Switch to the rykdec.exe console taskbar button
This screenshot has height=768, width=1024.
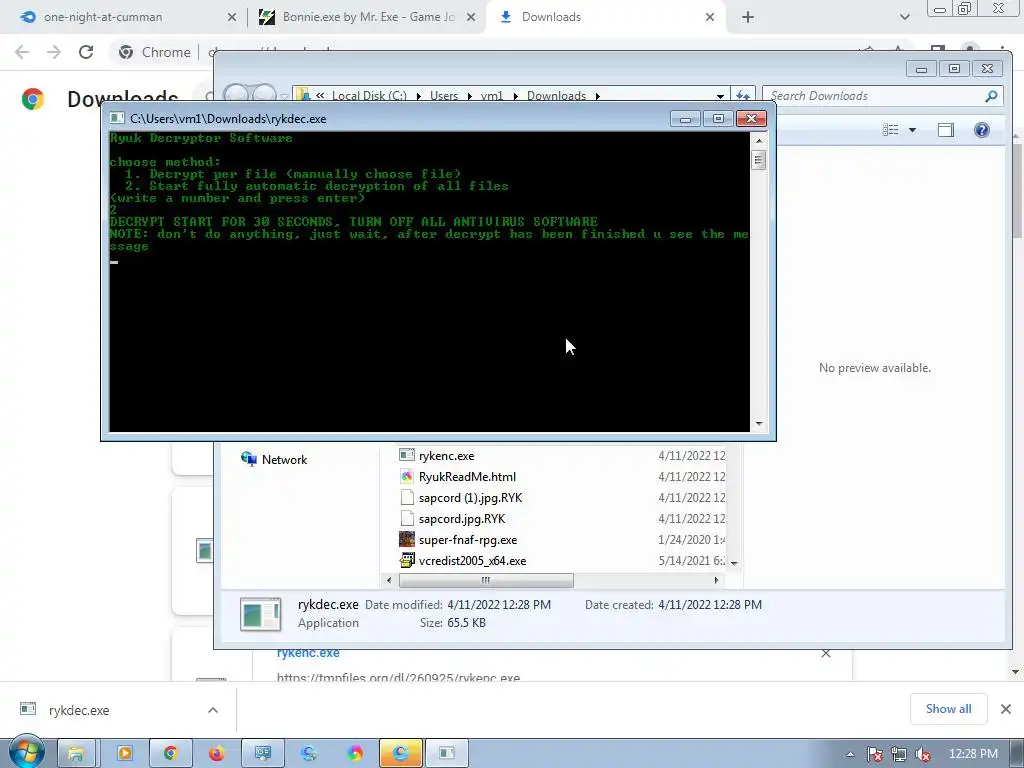coord(447,754)
